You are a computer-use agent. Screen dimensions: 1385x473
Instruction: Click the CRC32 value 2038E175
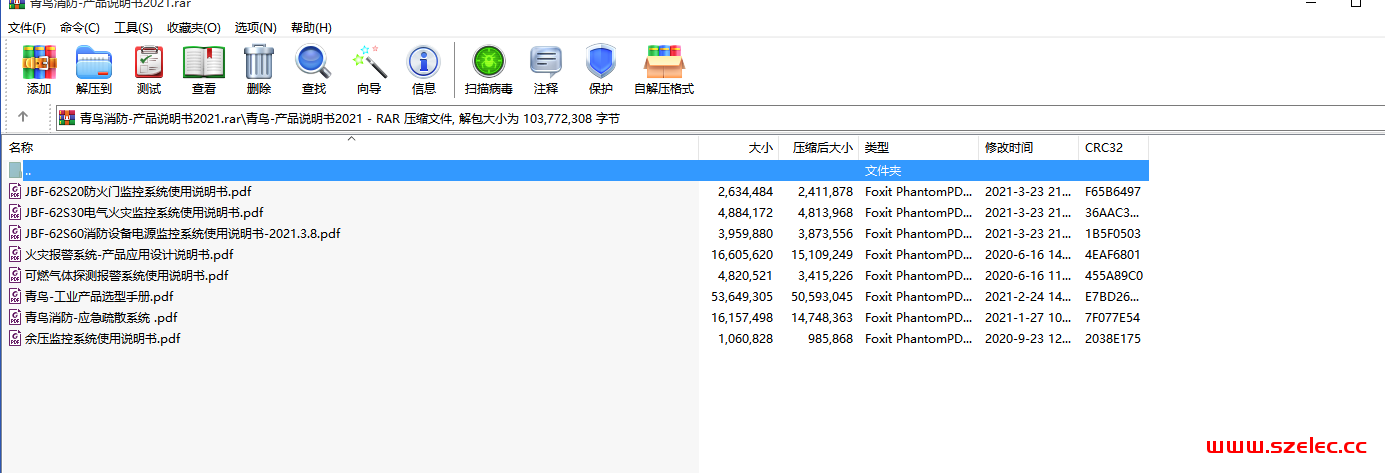point(1113,338)
